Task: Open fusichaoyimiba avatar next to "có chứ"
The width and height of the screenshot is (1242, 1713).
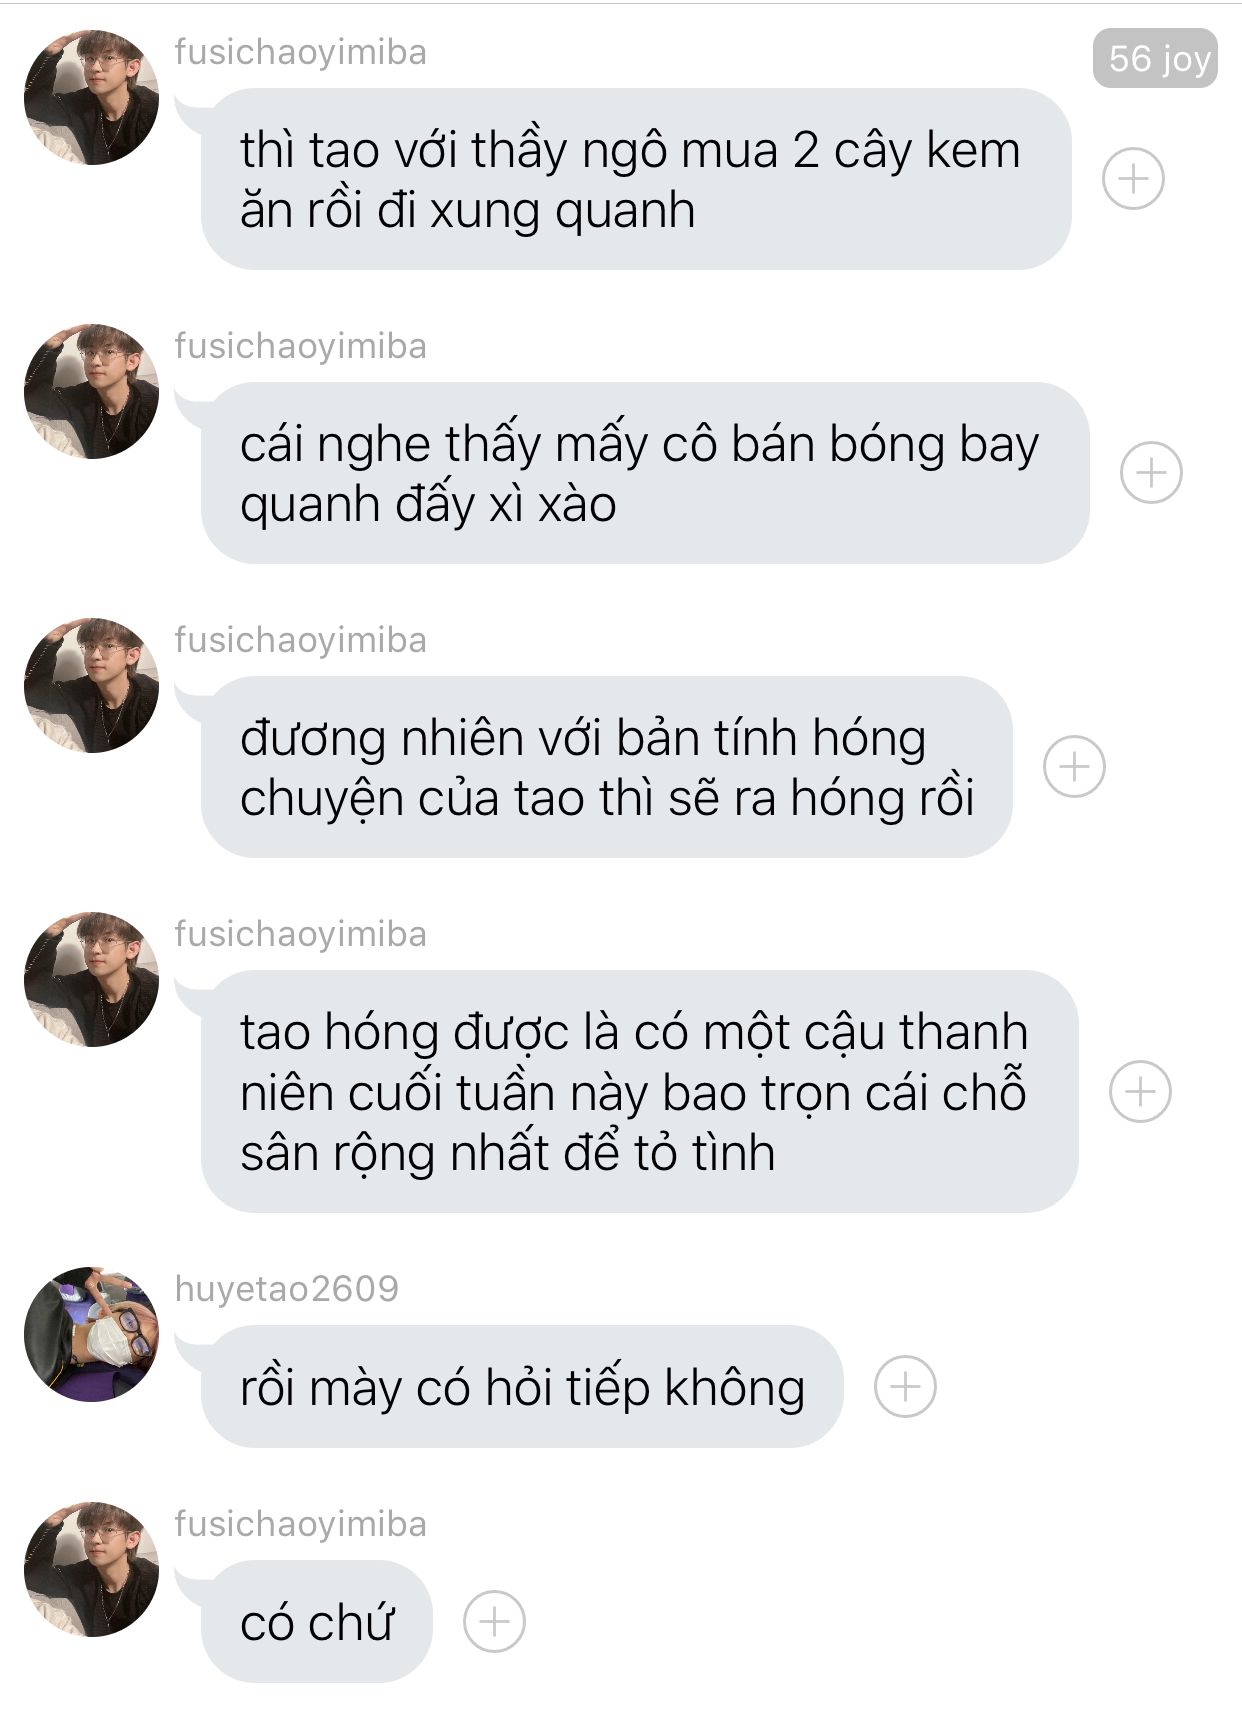Action: click(x=91, y=1569)
